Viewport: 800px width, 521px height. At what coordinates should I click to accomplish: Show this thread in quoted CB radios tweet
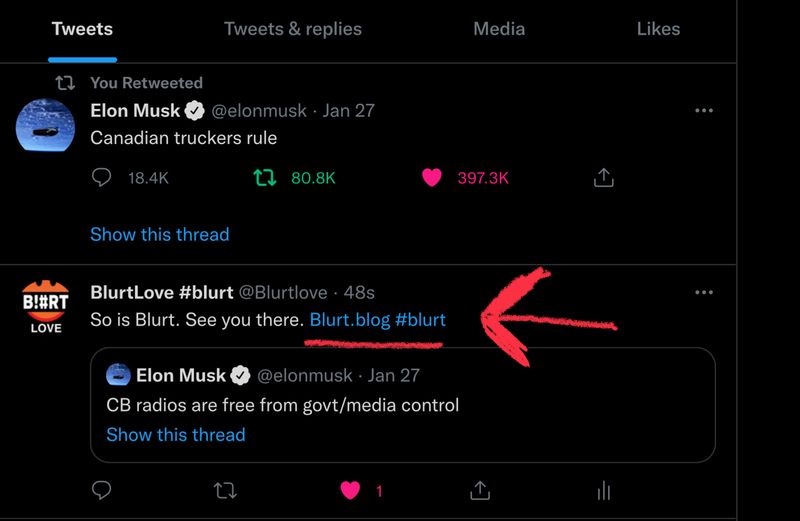[176, 434]
